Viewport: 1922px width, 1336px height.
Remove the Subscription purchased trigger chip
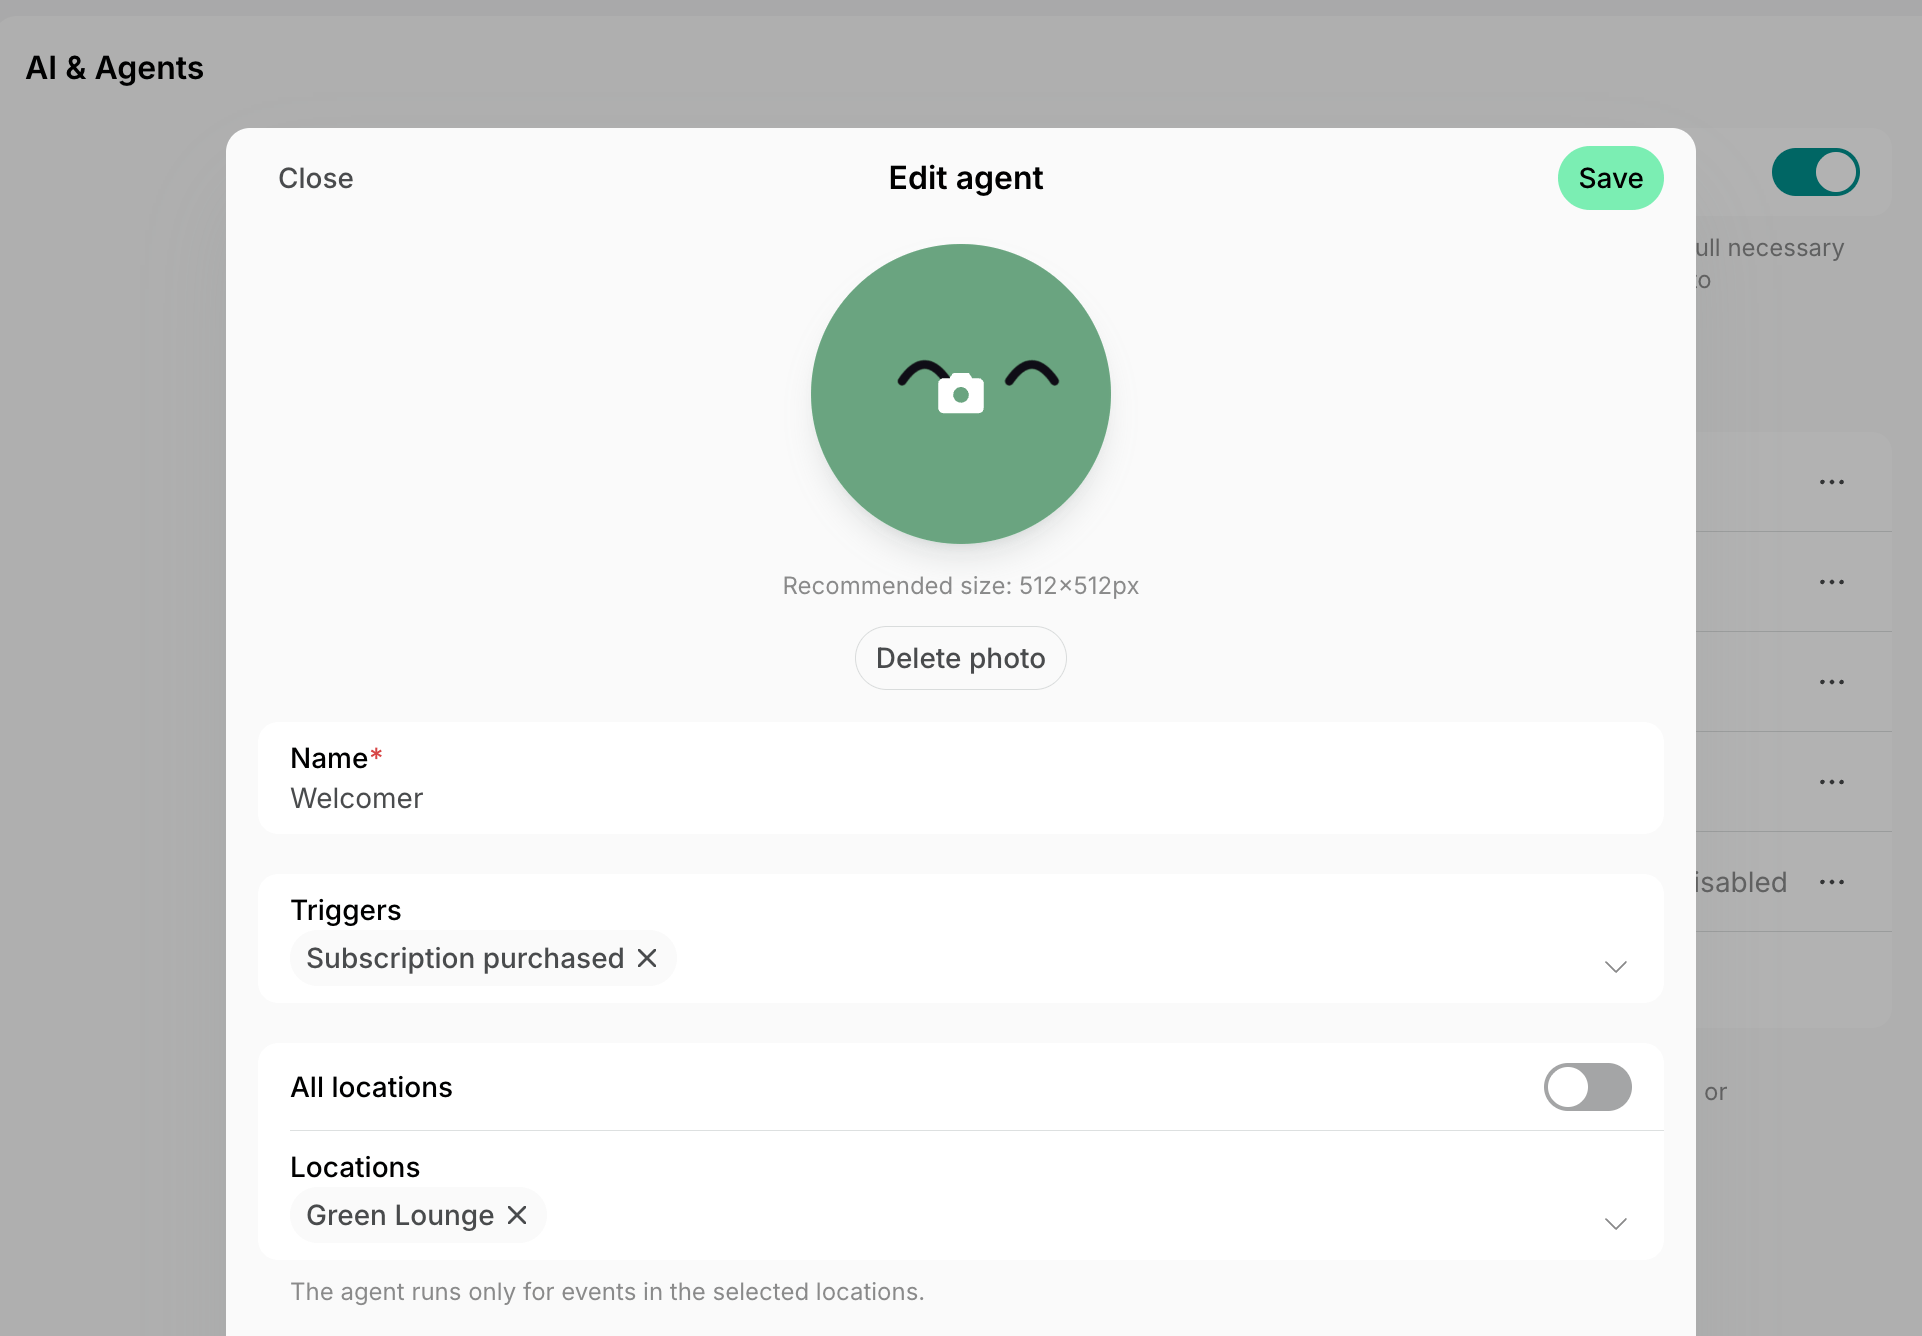[647, 958]
